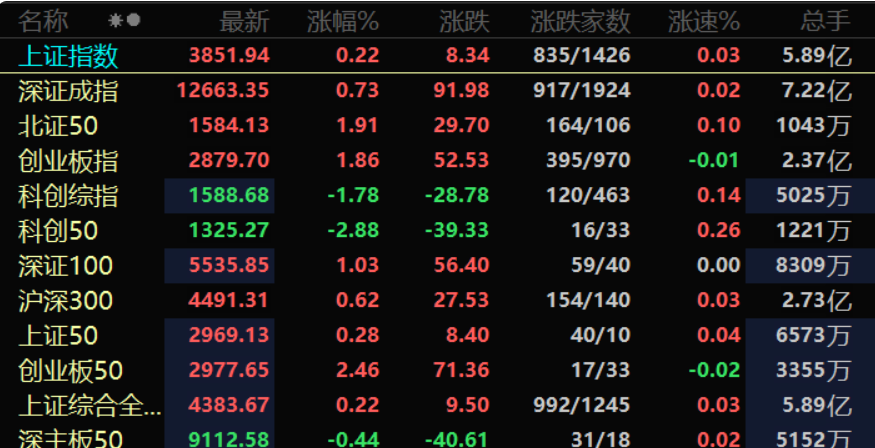
Task: Click the 2.73亿 volume cell
Action: 817,301
